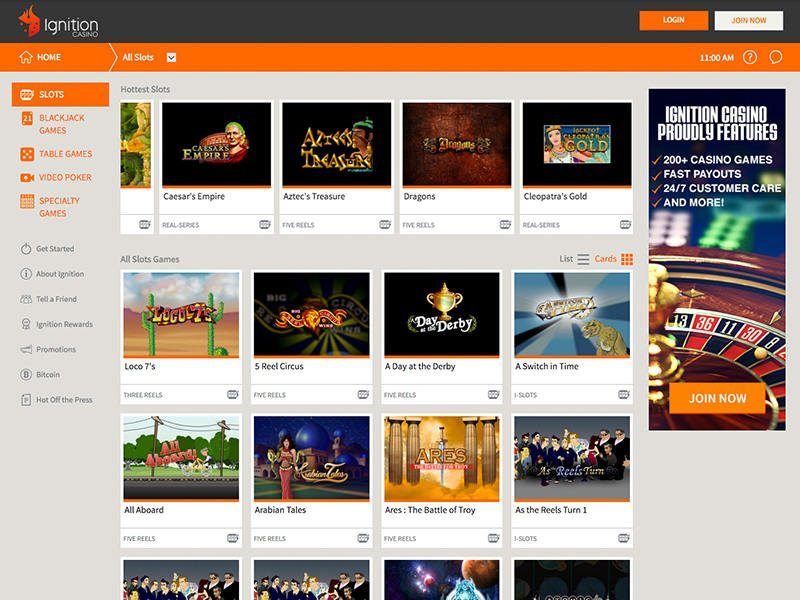Screen dimensions: 800x600
Task: Open the A Switch in Time thumbnail
Action: point(572,314)
